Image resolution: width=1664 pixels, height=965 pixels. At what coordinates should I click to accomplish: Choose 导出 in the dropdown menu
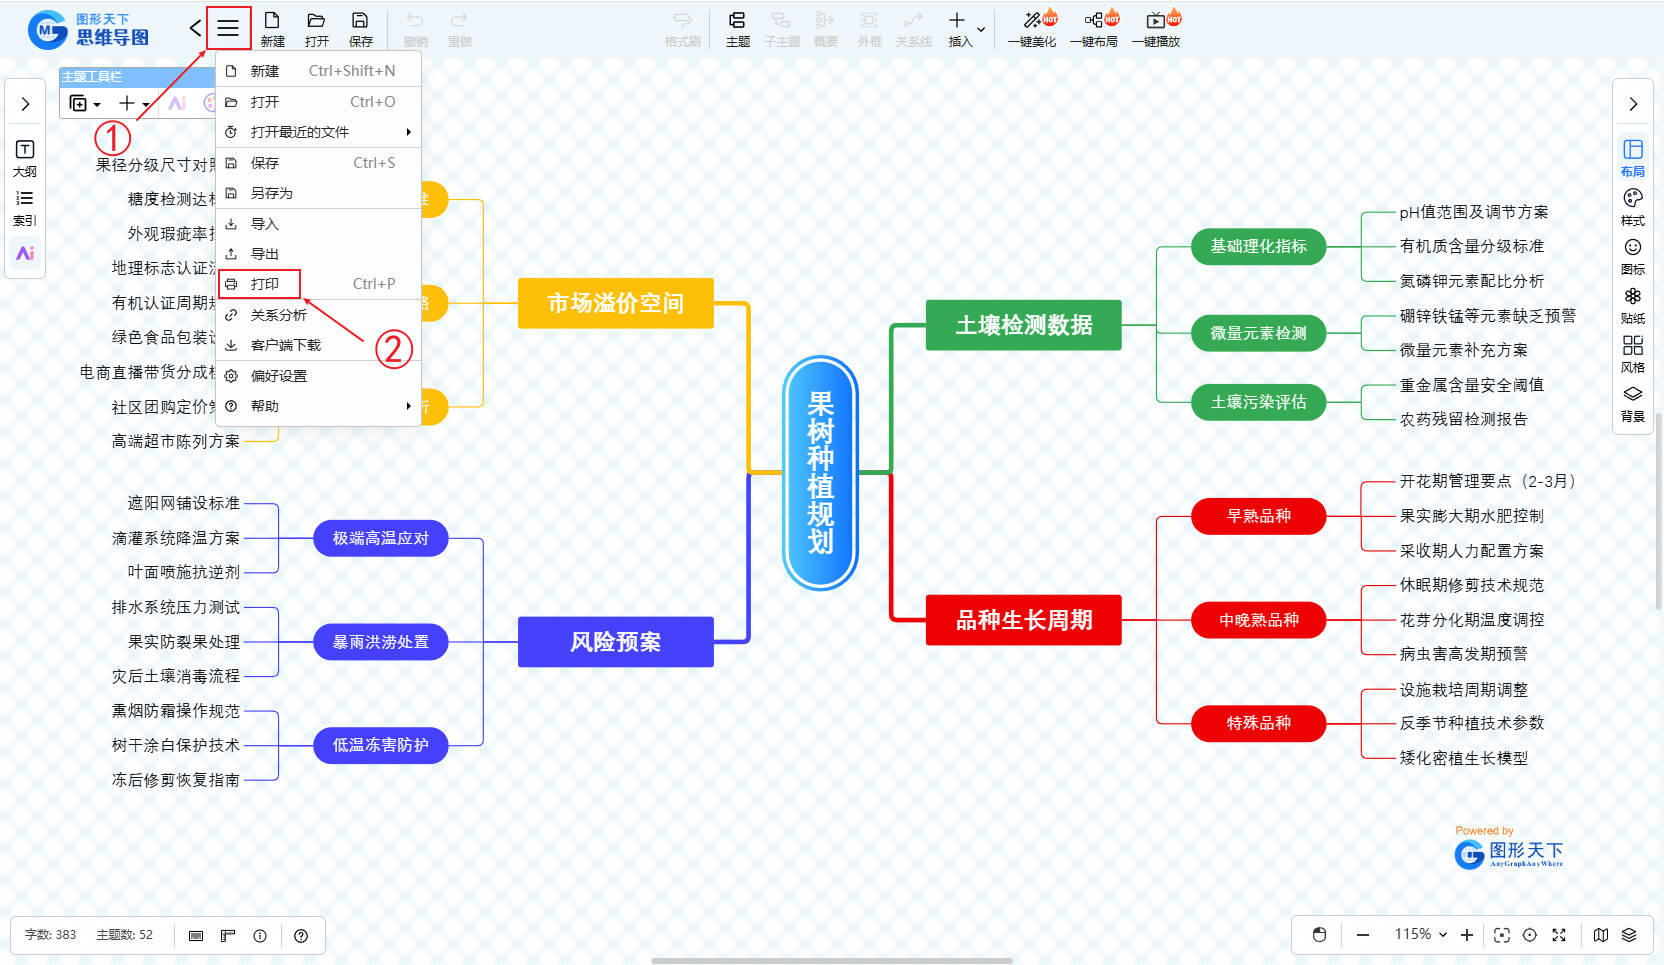265,254
